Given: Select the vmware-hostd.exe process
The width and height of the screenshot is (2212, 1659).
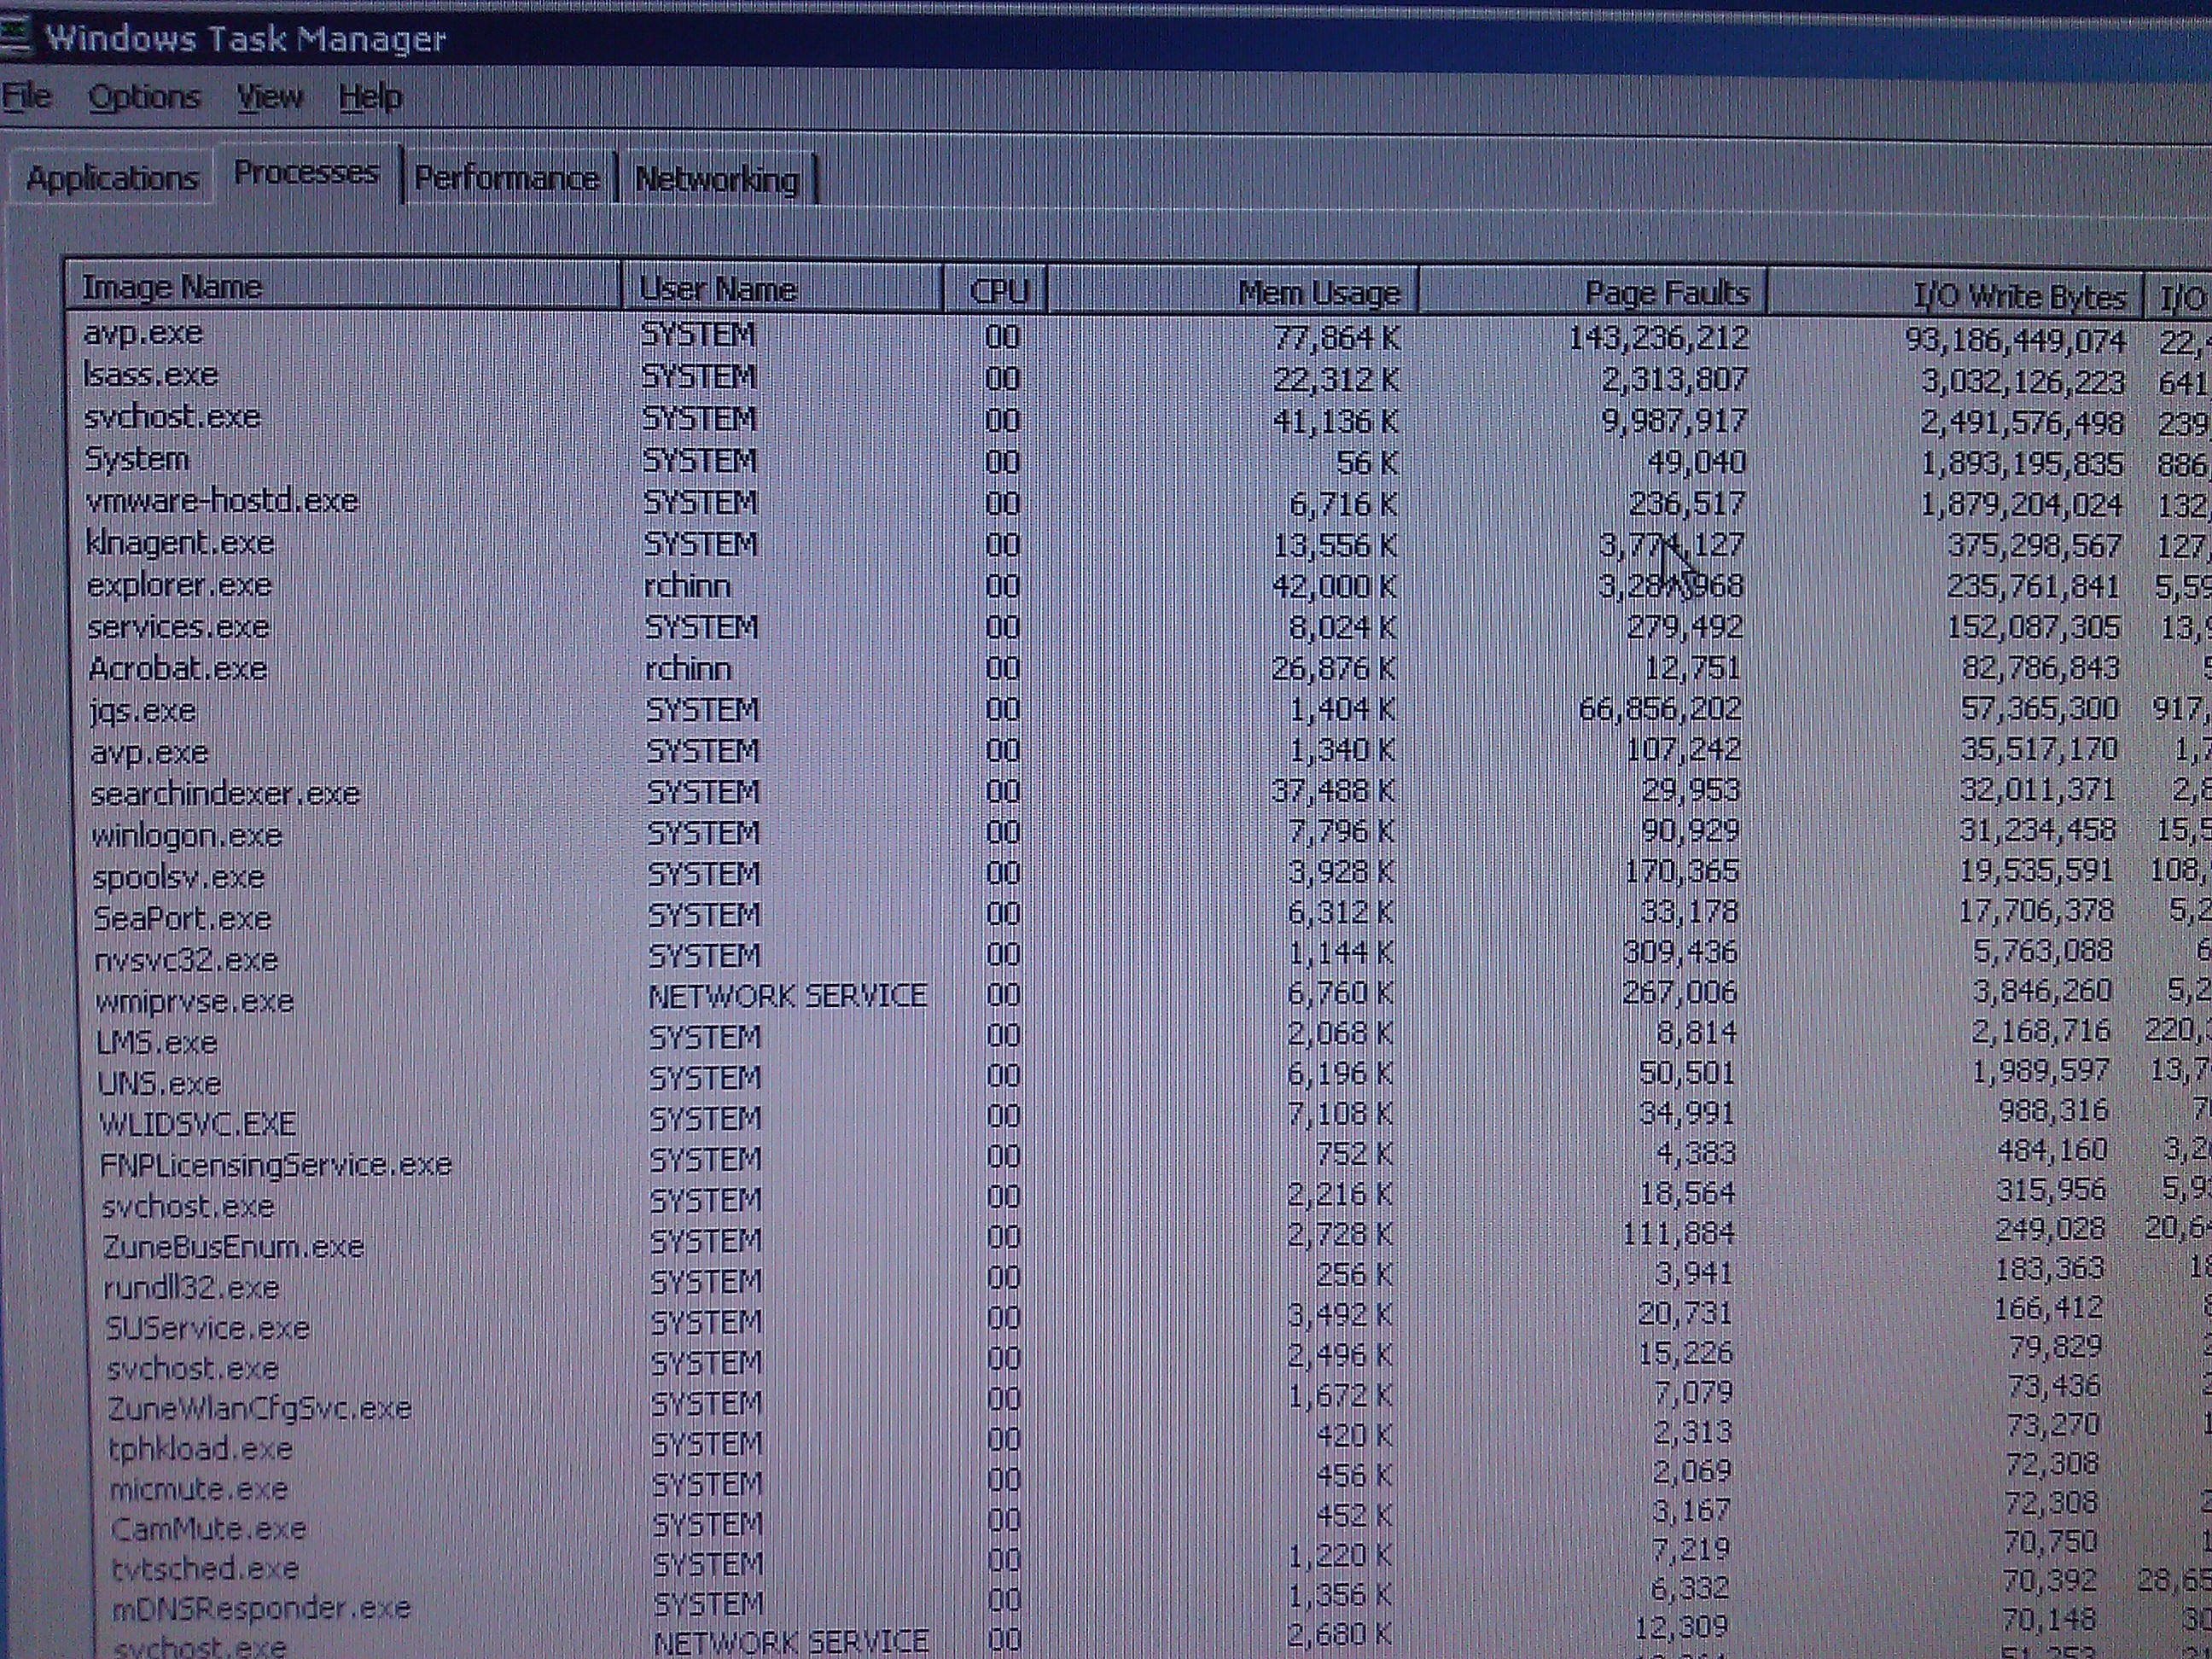Looking at the screenshot, I should [x=221, y=500].
